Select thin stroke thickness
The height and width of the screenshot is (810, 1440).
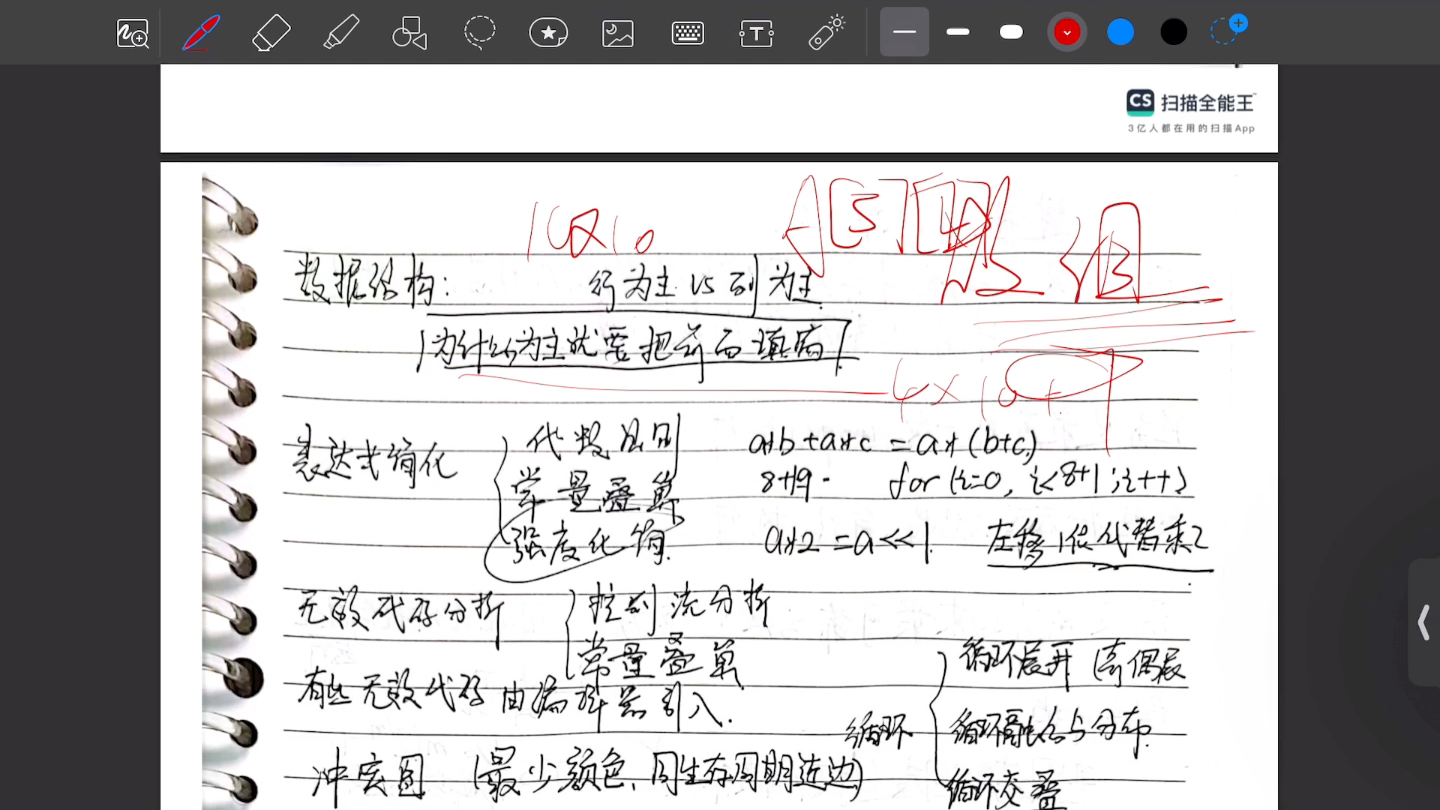(x=905, y=32)
